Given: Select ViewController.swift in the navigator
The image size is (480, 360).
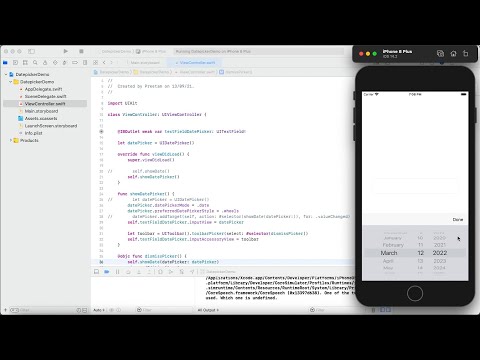Looking at the screenshot, I should pyautogui.click(x=45, y=104).
